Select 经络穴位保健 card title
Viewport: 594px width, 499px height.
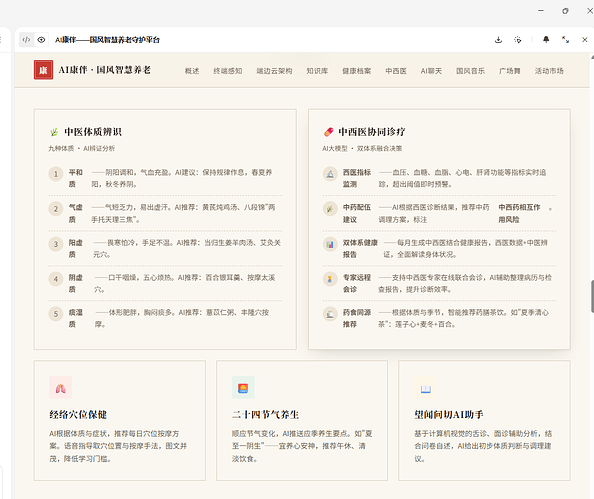tap(78, 415)
